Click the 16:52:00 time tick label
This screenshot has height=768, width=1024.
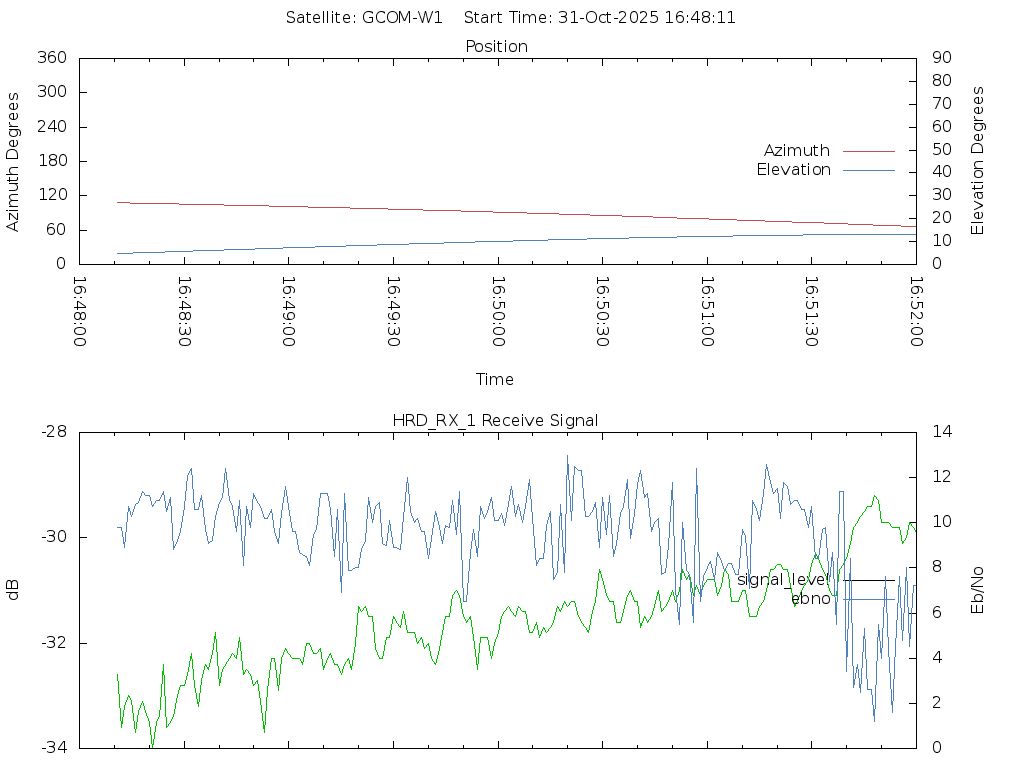click(915, 312)
